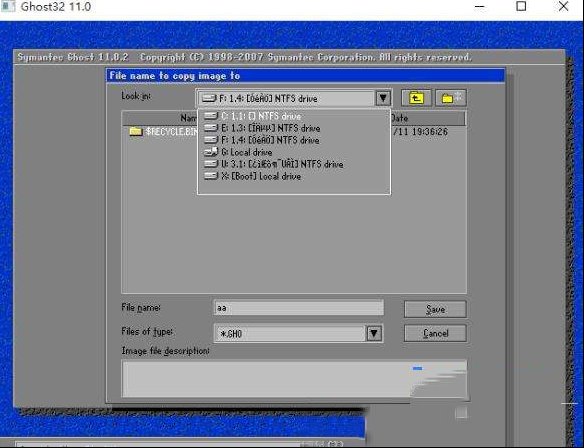584x448 pixels.
Task: Click the drive icon beside C: 1.1
Action: pos(211,116)
